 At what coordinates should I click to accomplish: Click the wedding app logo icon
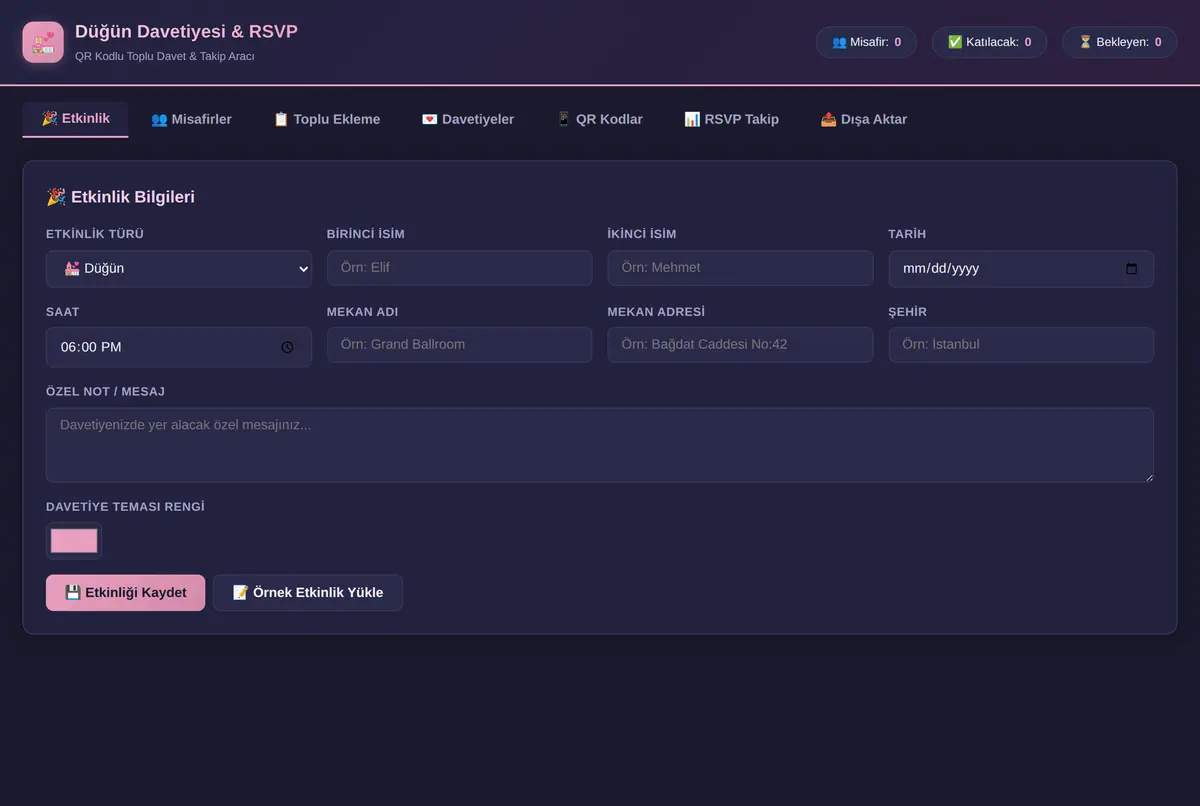pos(43,43)
